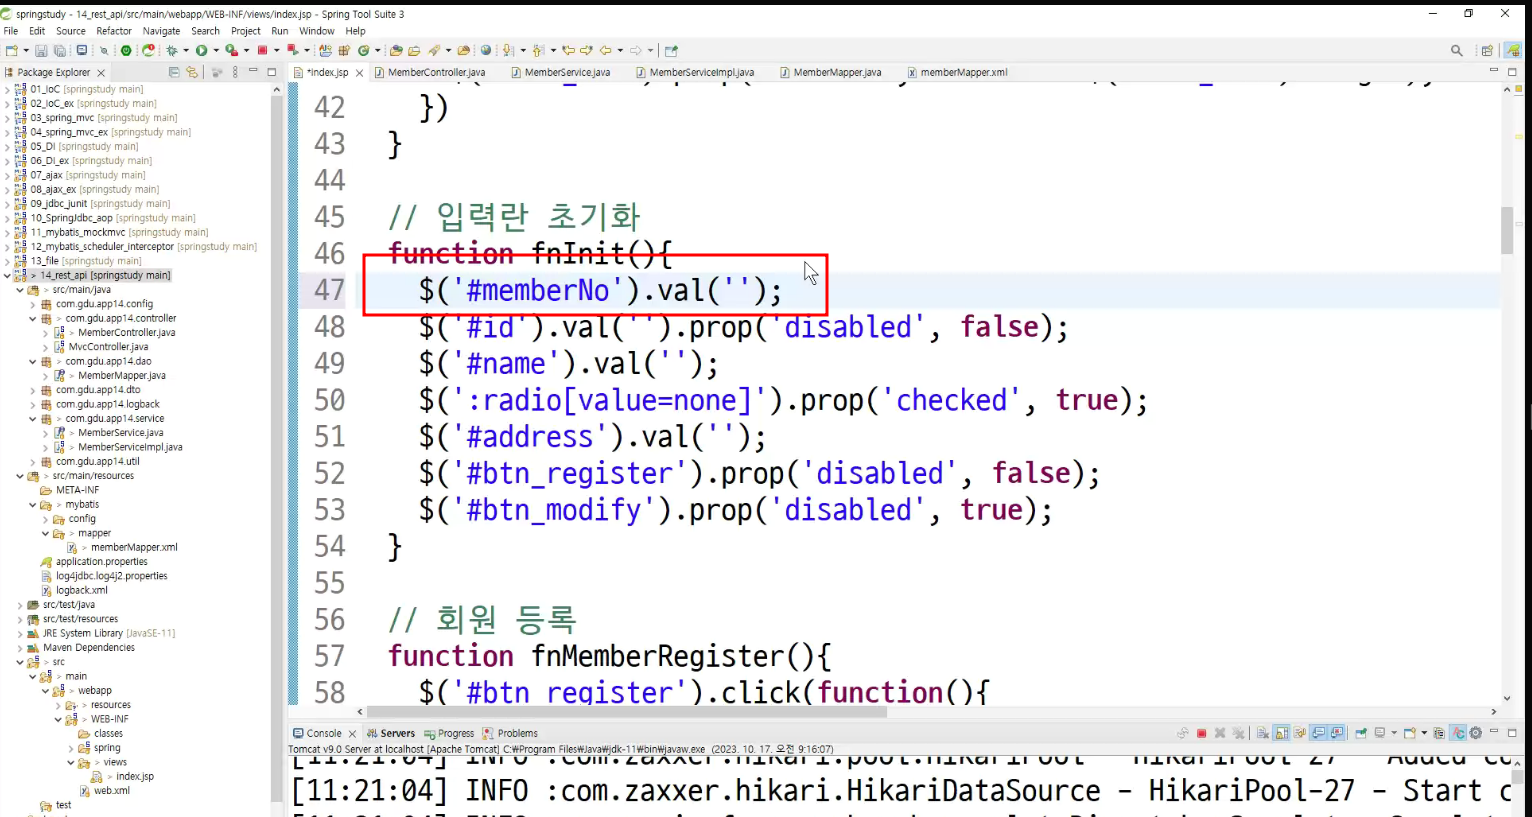Viewport: 1532px width, 817px height.
Task: Toggle the Pin Editor toolbar button
Action: pos(671,50)
